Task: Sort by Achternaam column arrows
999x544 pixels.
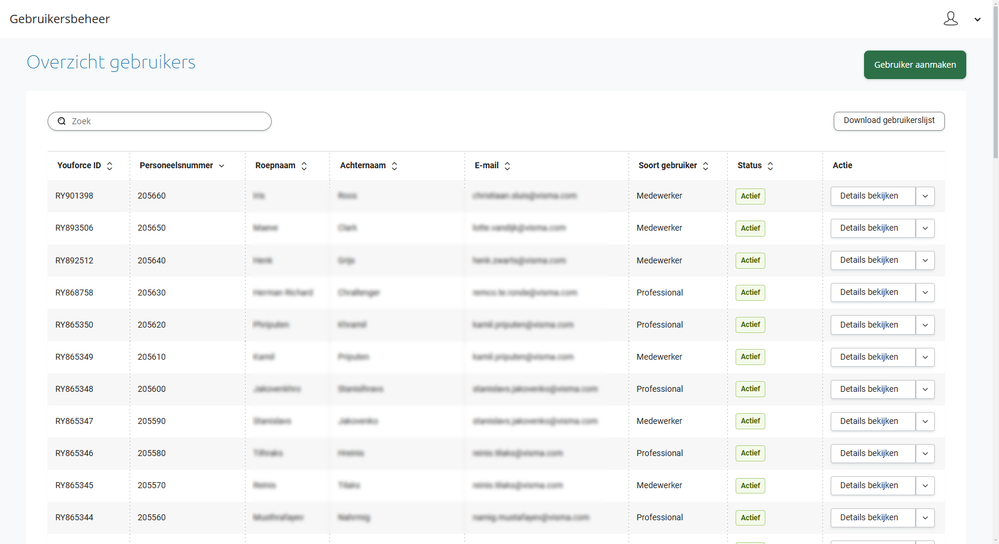Action: coord(395,166)
